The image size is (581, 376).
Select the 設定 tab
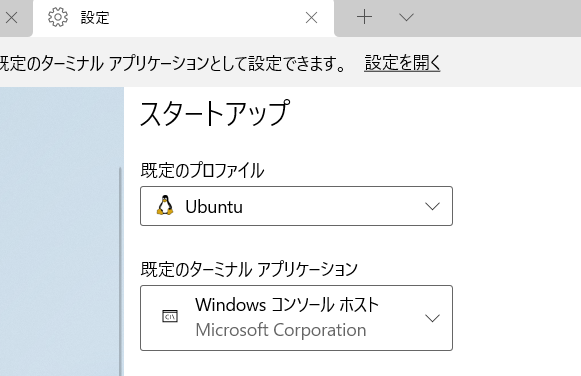(183, 18)
